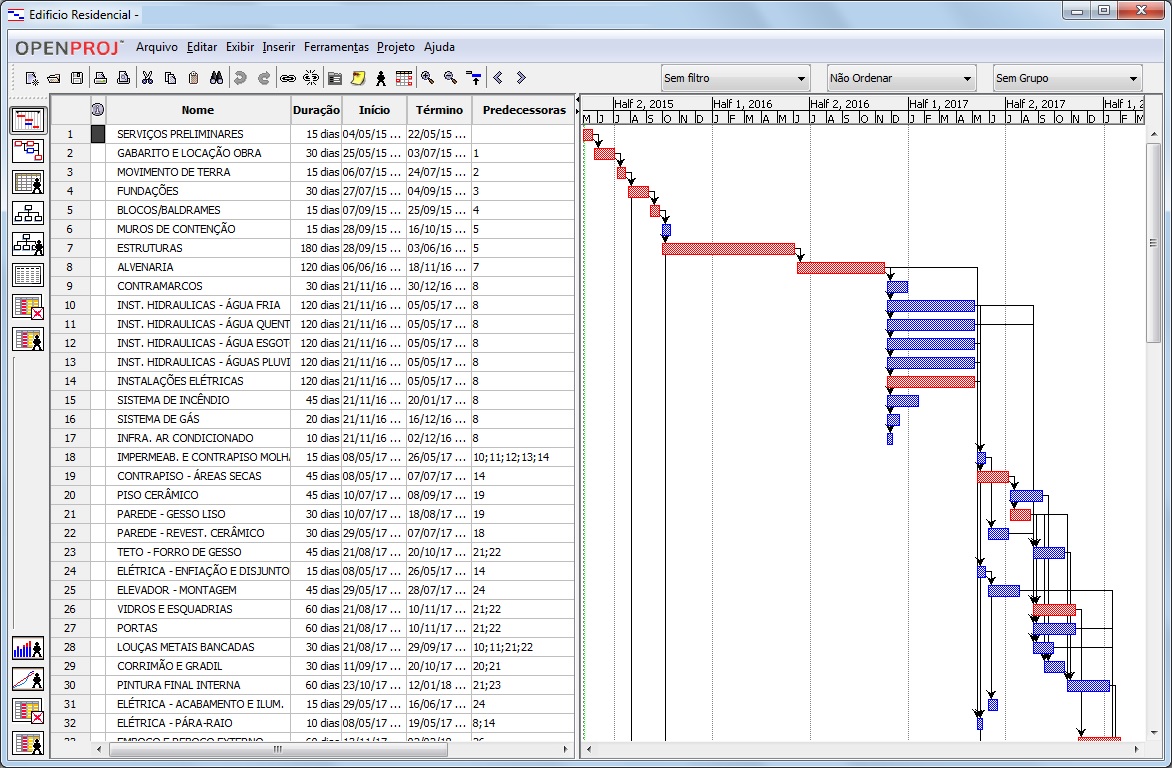Open the 'Sem Grupo' grouping dropdown
The width and height of the screenshot is (1172, 768).
(1067, 78)
